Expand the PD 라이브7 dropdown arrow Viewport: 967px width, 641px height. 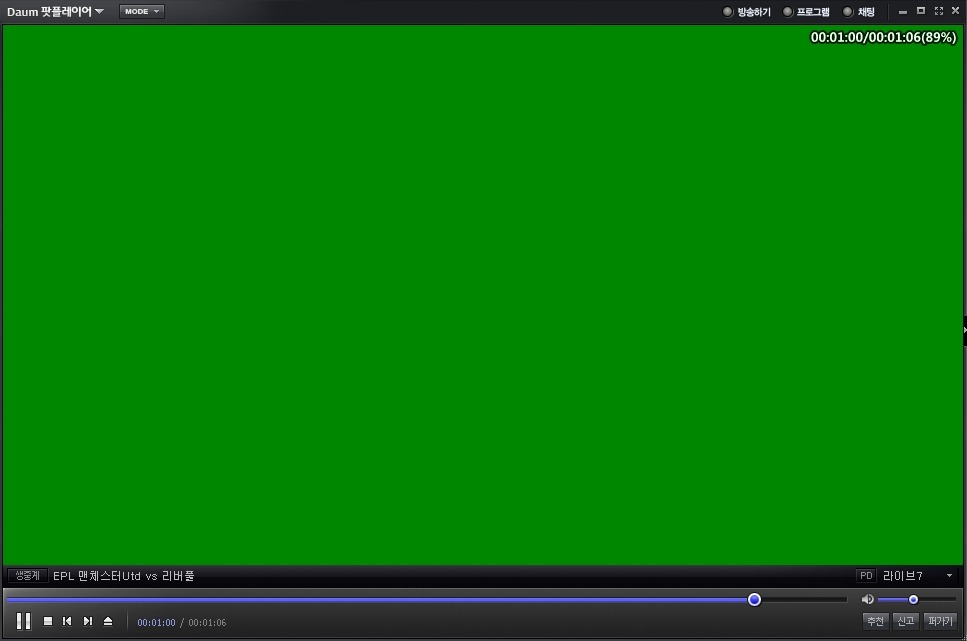tap(949, 576)
